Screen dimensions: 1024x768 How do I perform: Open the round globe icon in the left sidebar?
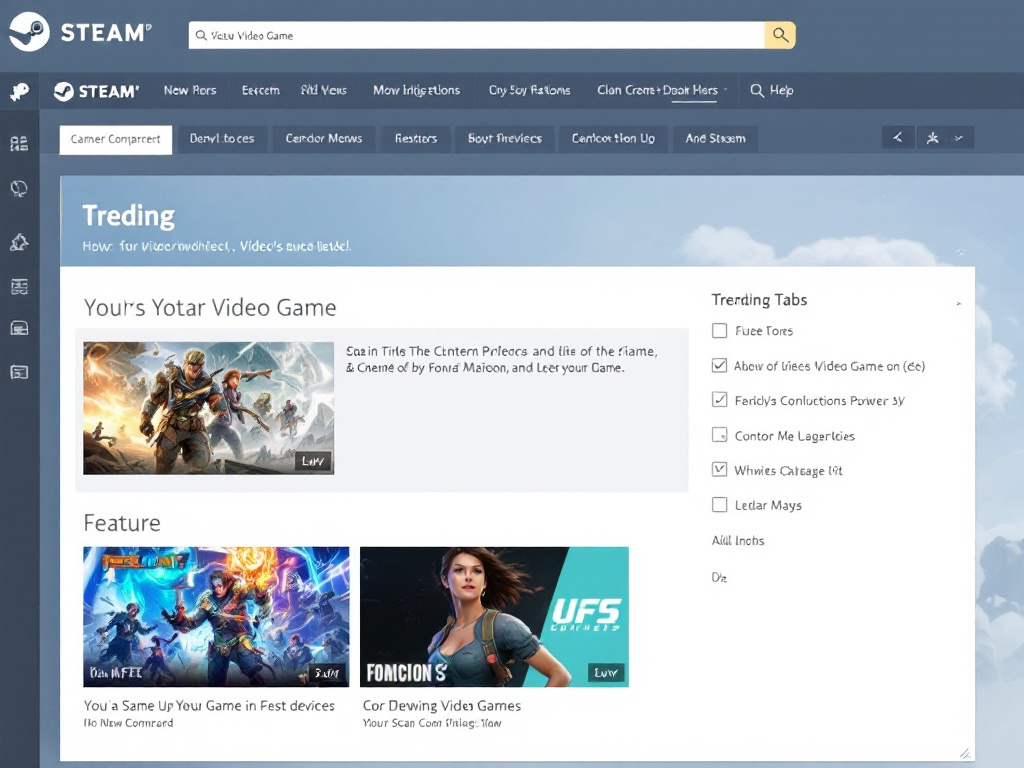pyautogui.click(x=19, y=189)
